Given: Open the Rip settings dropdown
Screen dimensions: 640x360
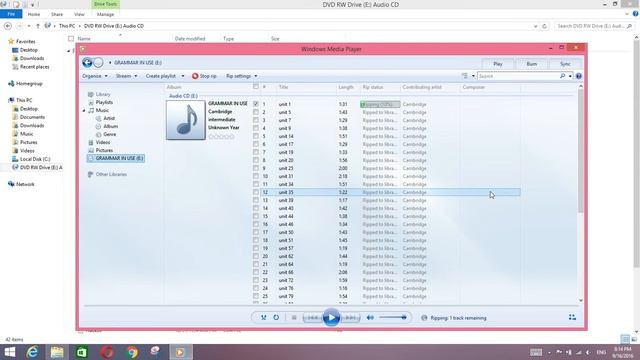Looking at the screenshot, I should point(242,76).
